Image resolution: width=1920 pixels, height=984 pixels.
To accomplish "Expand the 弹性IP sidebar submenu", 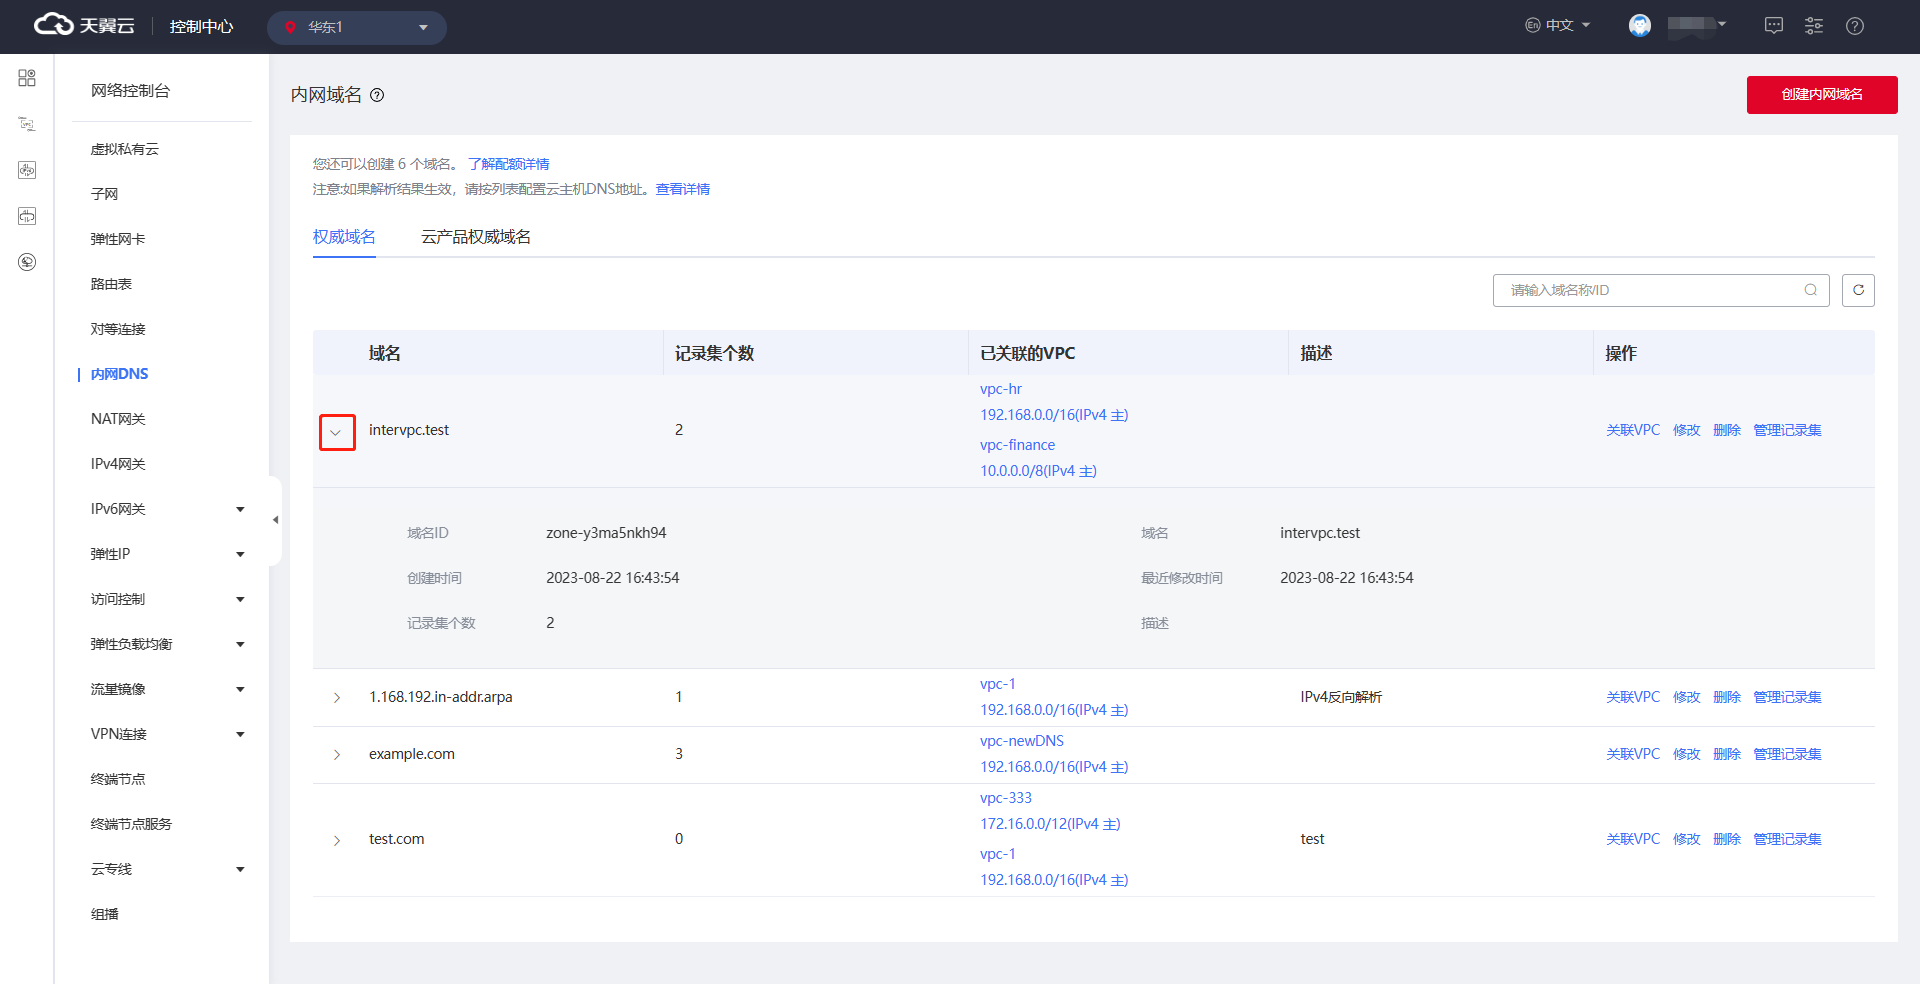I will (x=240, y=554).
